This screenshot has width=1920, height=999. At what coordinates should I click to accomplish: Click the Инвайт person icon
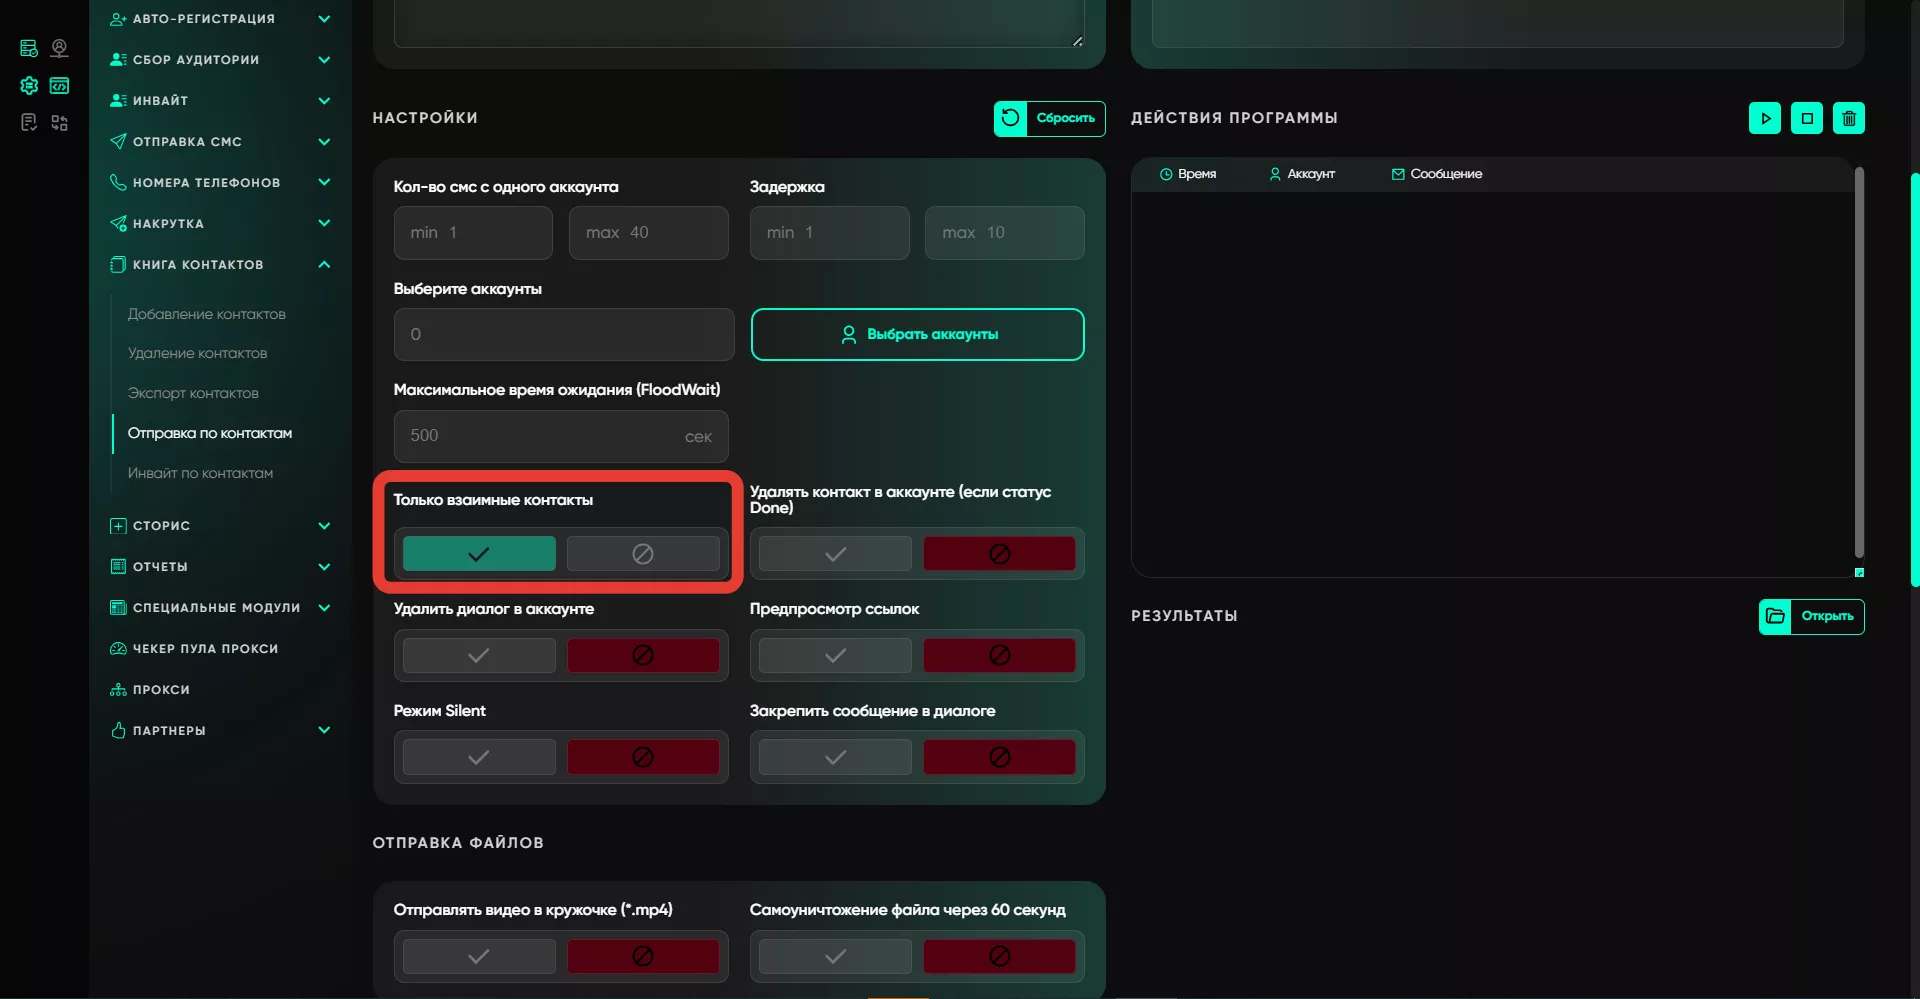click(x=118, y=101)
